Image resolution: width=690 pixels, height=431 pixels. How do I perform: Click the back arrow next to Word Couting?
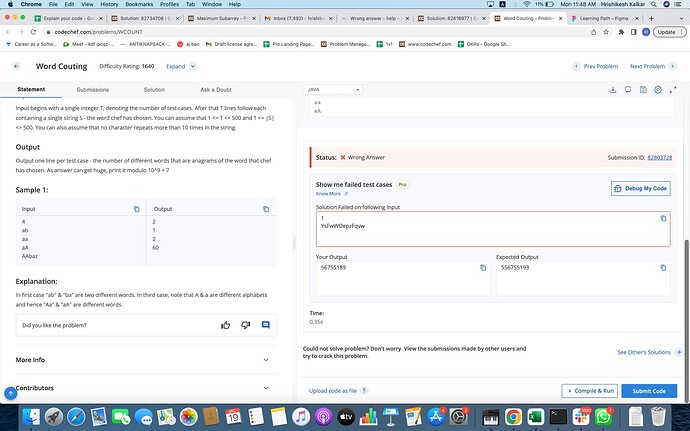pyautogui.click(x=16, y=66)
